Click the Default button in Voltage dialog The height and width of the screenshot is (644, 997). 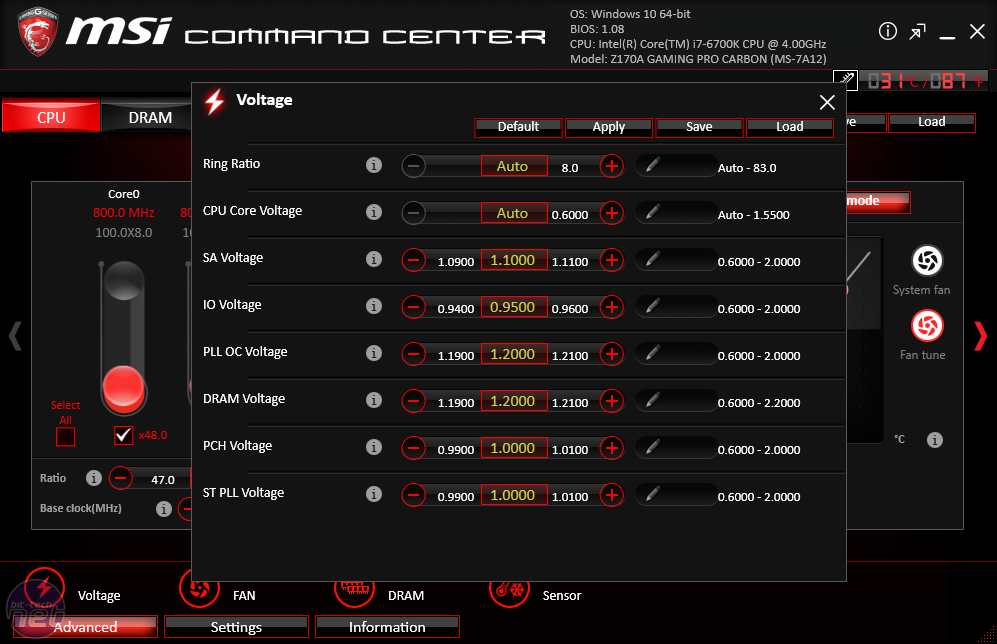pos(518,127)
